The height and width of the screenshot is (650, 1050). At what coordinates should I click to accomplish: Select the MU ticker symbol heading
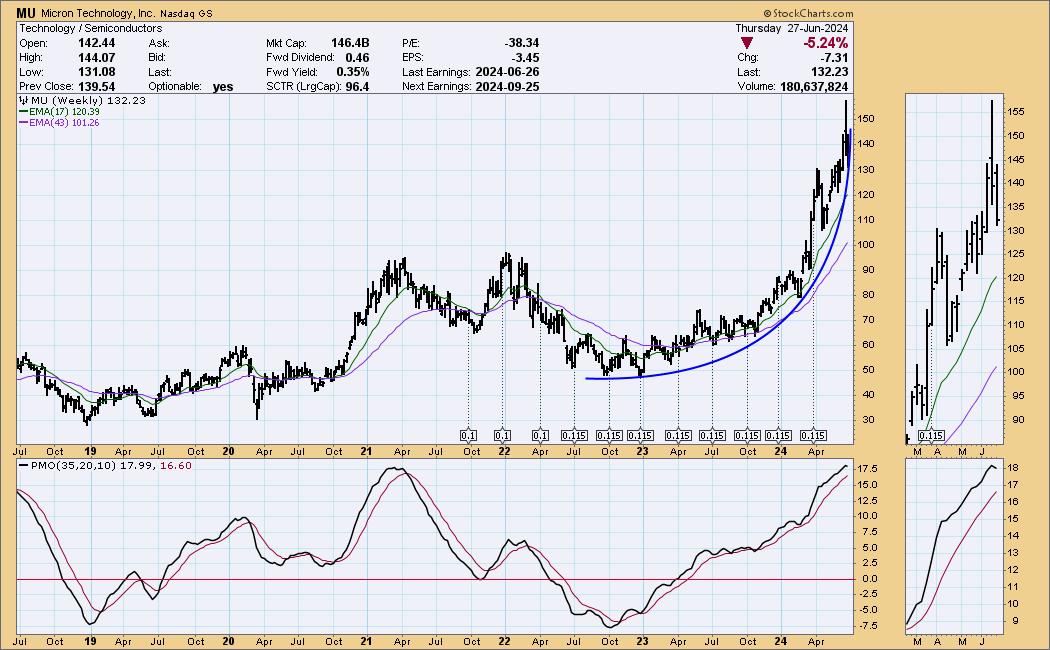(26, 13)
